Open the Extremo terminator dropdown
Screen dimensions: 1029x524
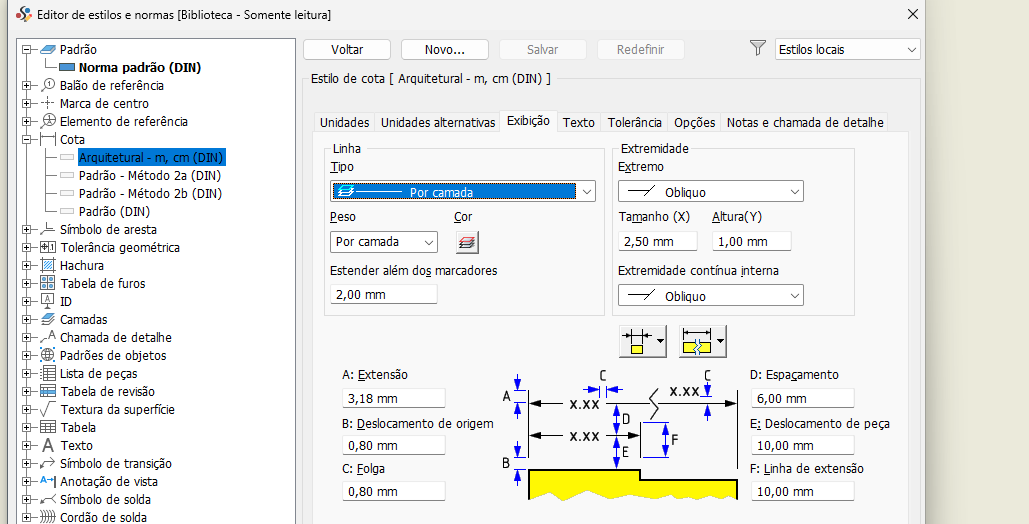pos(711,192)
